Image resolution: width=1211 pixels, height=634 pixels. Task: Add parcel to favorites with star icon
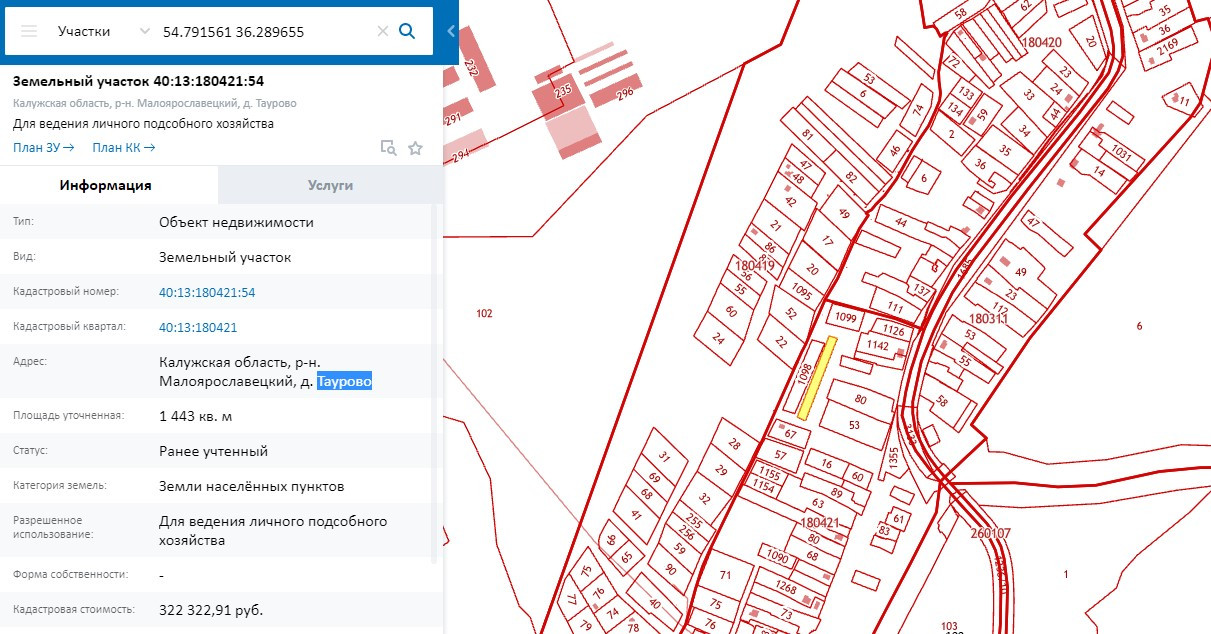click(x=415, y=148)
